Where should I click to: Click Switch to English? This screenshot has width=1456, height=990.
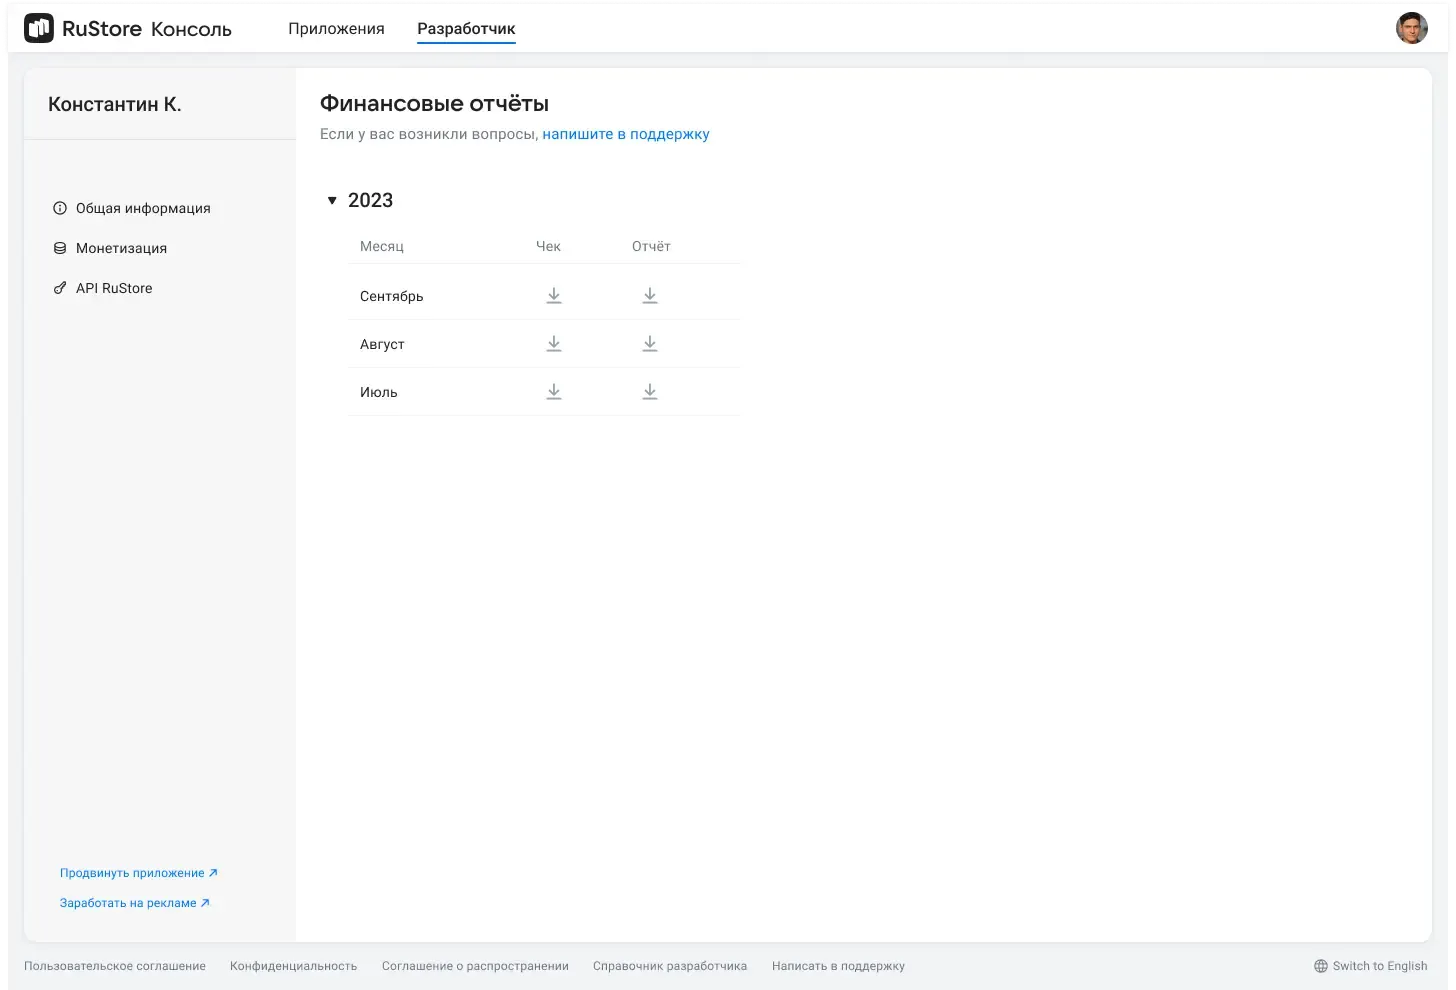tap(1379, 966)
